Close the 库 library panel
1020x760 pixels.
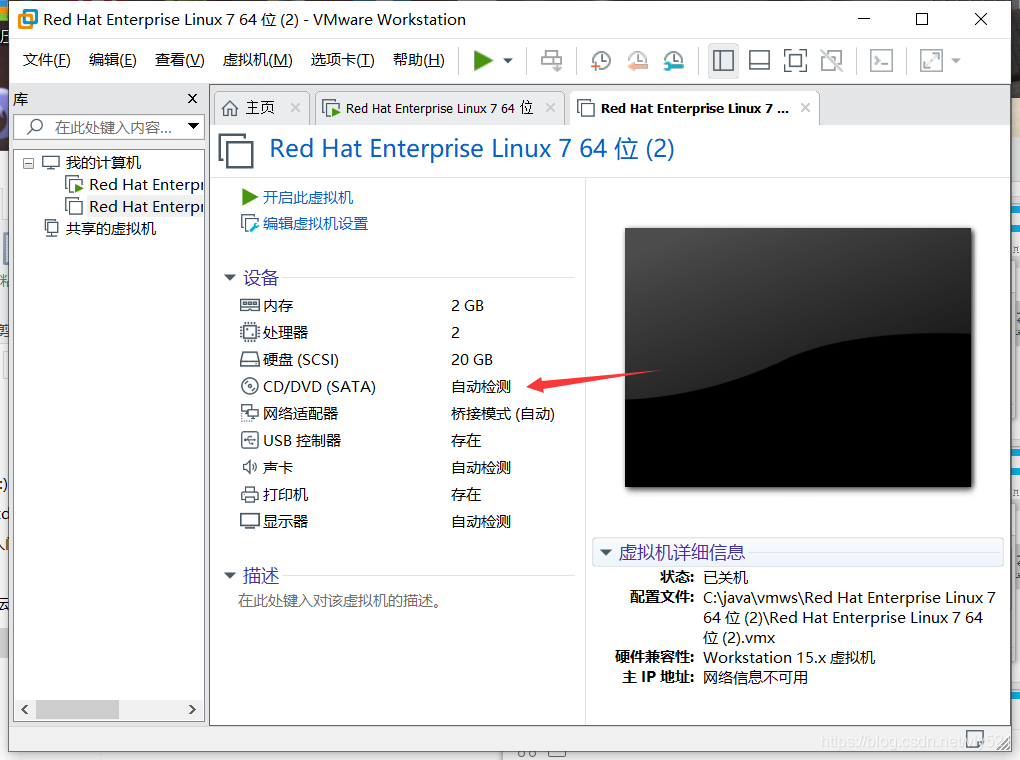pos(192,98)
